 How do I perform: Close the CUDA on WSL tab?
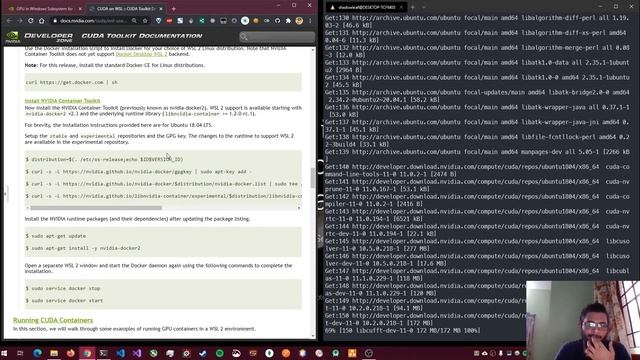pos(161,9)
